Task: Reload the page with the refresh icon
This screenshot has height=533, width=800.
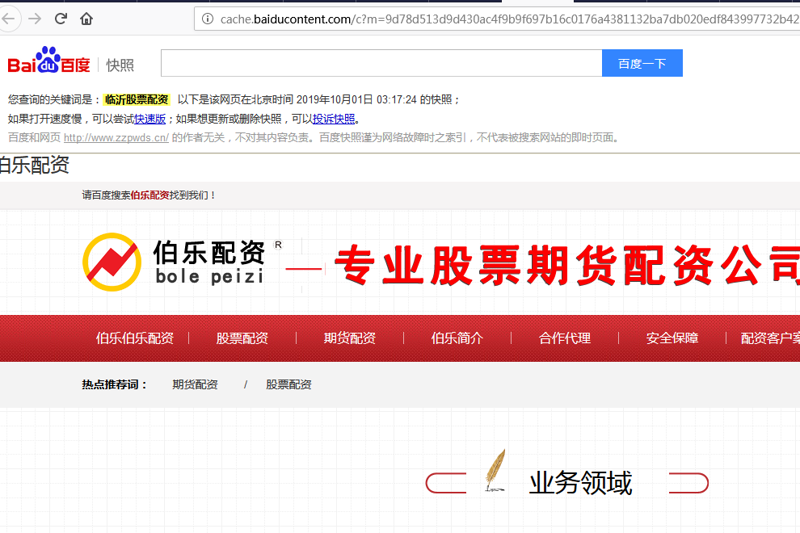Action: [61, 19]
